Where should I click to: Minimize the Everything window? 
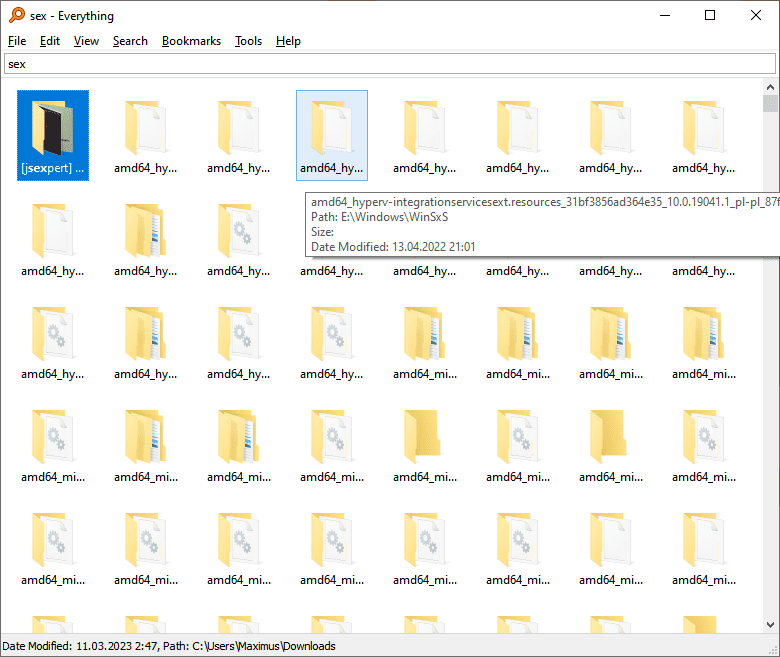665,15
